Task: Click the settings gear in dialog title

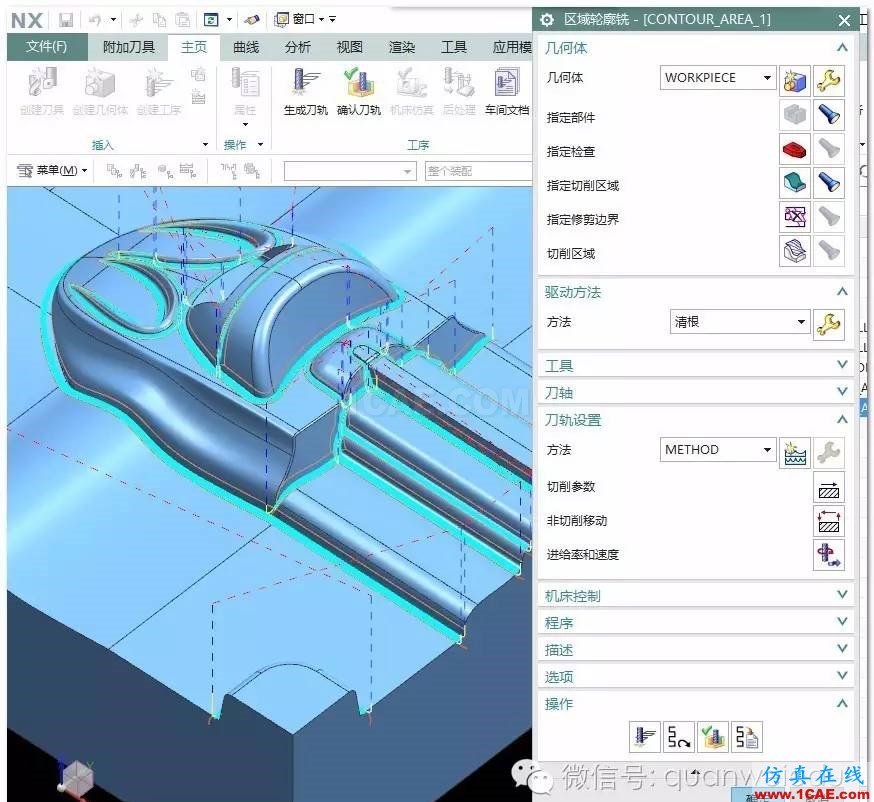Action: tap(547, 20)
